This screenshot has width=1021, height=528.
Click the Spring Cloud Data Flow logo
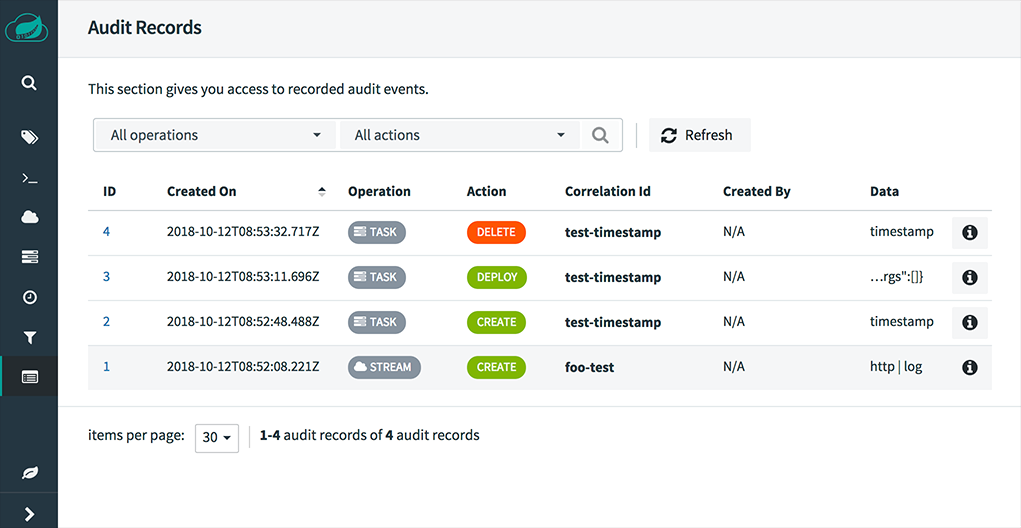click(x=27, y=28)
